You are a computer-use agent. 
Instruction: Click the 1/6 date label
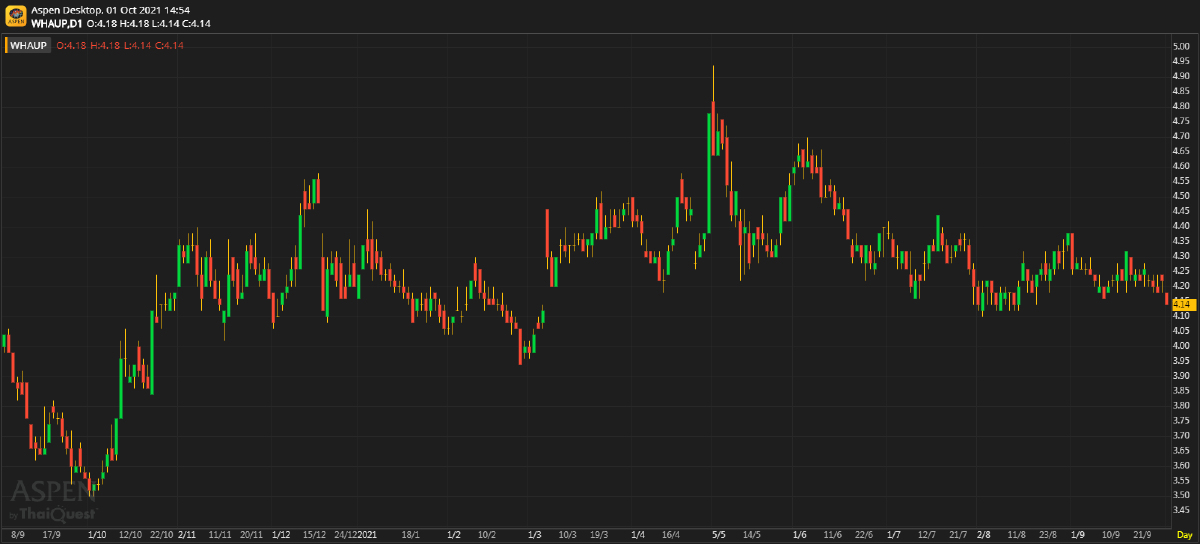point(799,536)
